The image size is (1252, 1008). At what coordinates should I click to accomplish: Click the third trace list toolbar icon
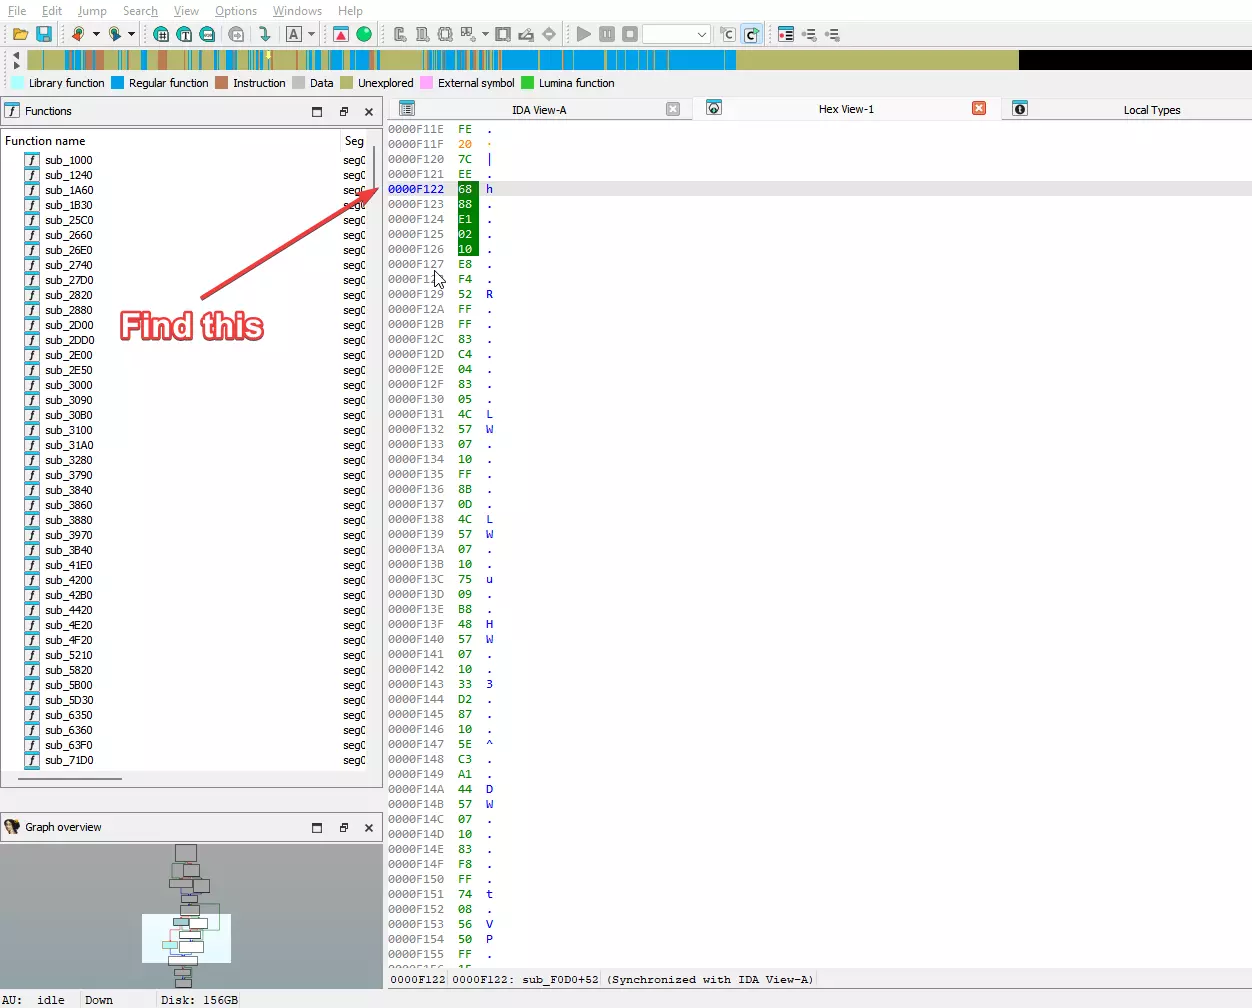click(832, 34)
